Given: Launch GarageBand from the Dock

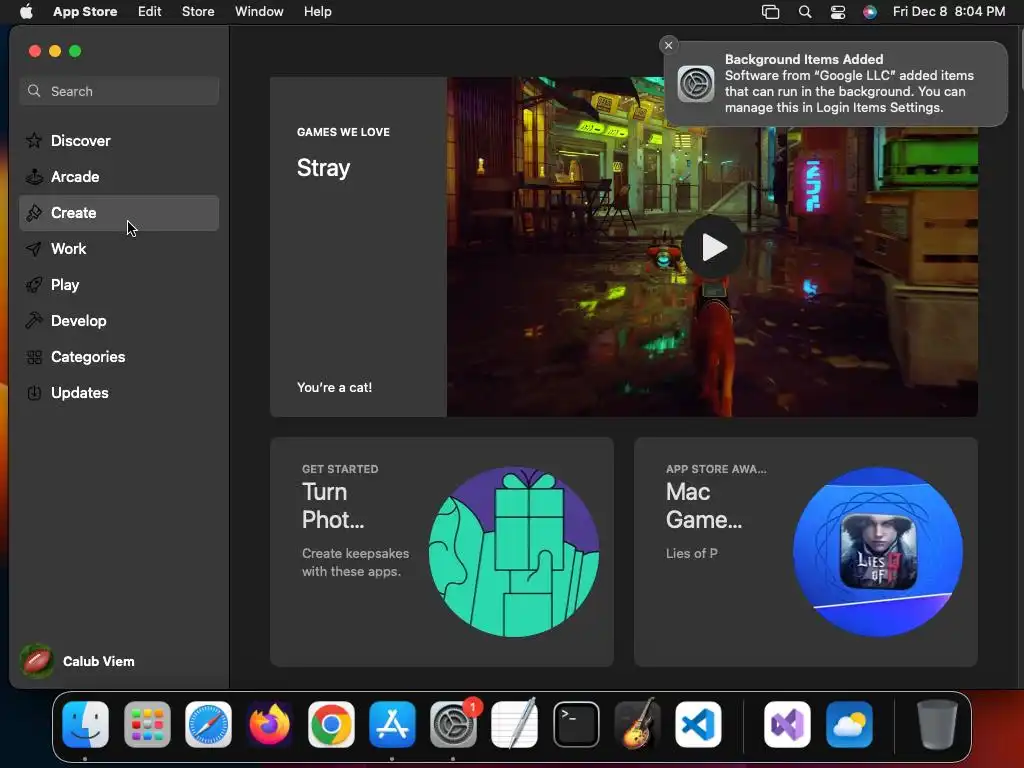Looking at the screenshot, I should pos(637,724).
